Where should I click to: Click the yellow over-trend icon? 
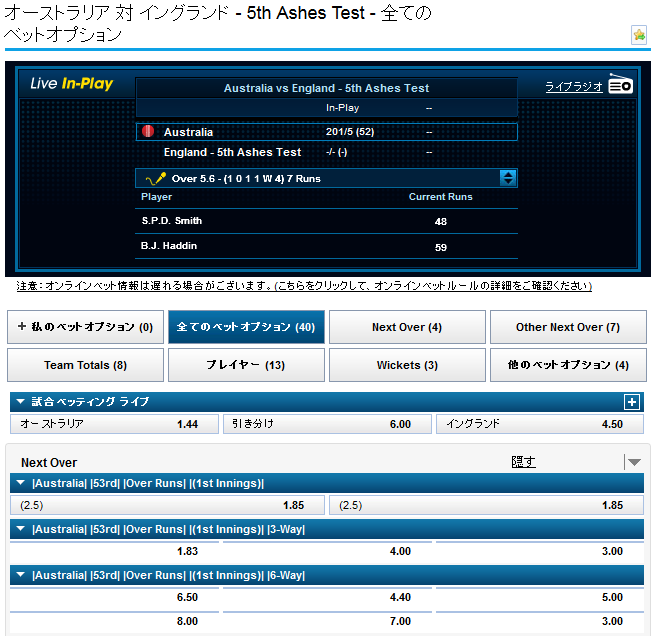tap(154, 179)
